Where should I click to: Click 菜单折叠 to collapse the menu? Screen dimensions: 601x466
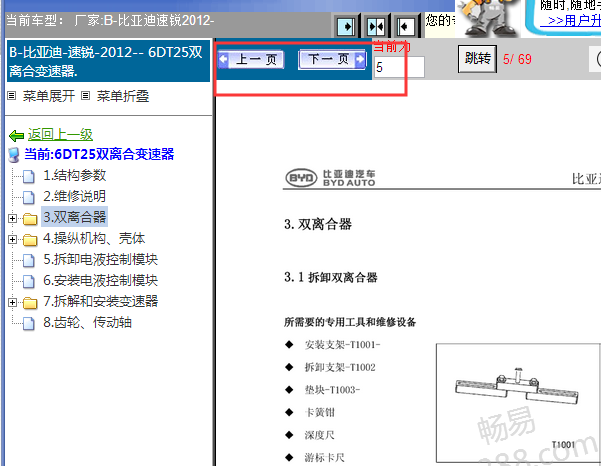pyautogui.click(x=123, y=96)
